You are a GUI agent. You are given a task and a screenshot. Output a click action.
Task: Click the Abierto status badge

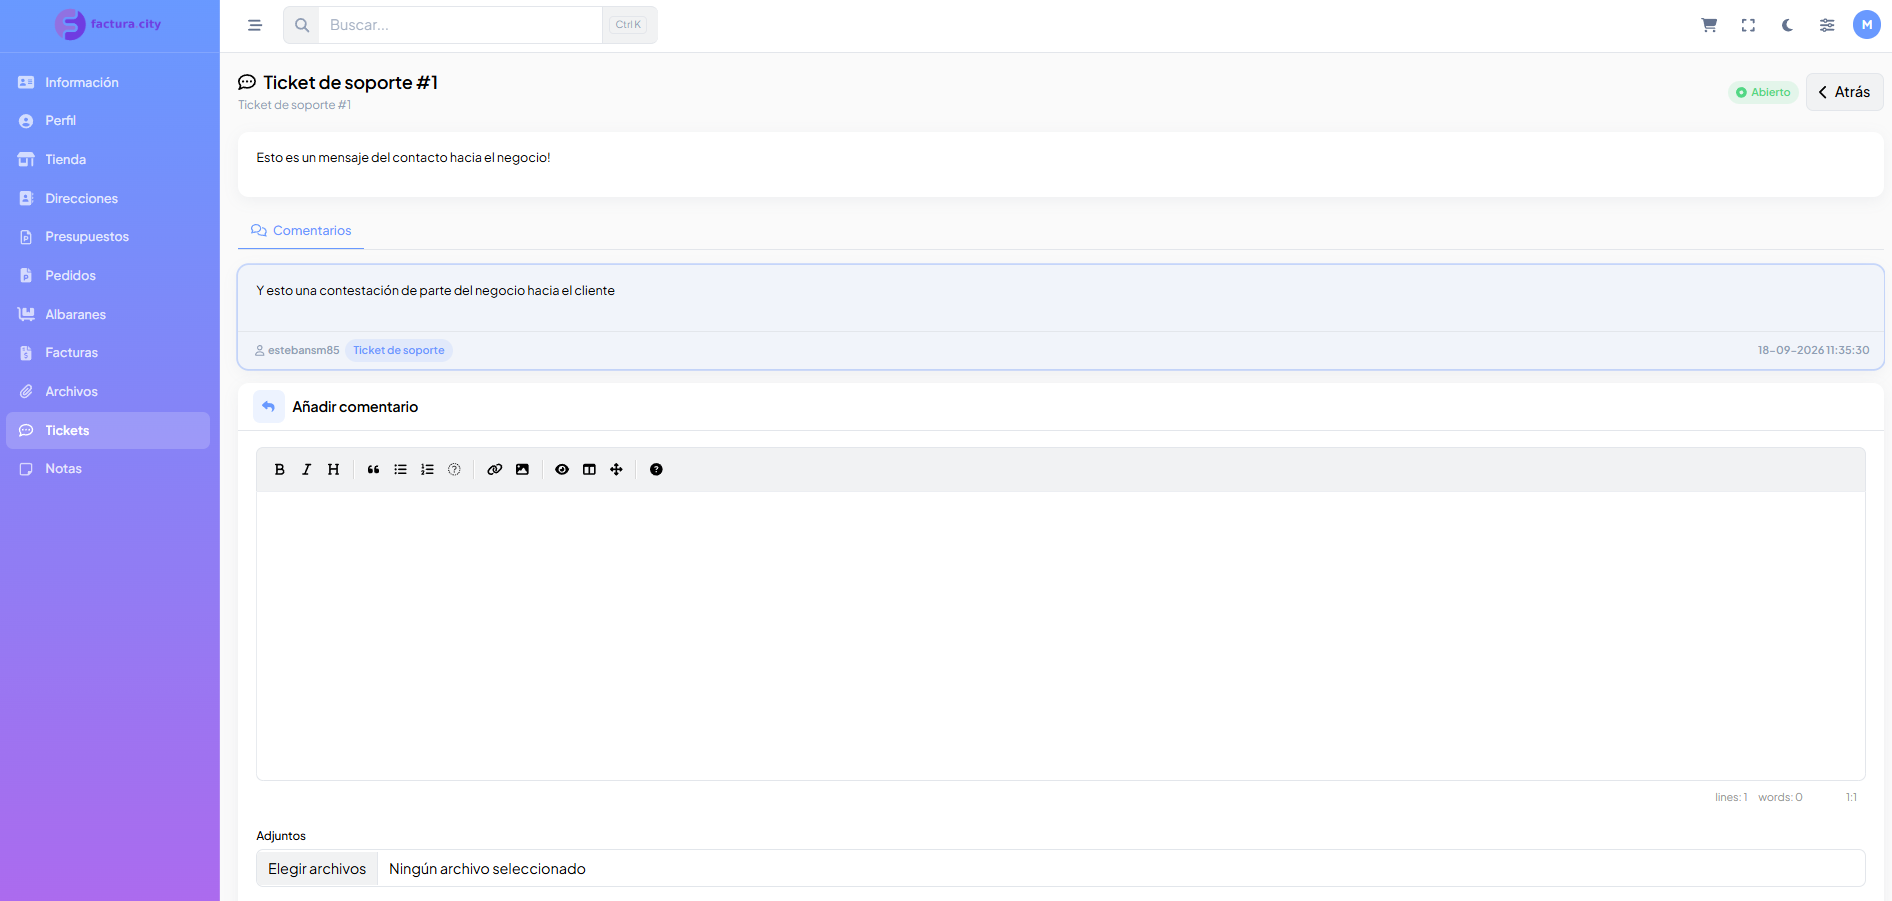[x=1763, y=92]
